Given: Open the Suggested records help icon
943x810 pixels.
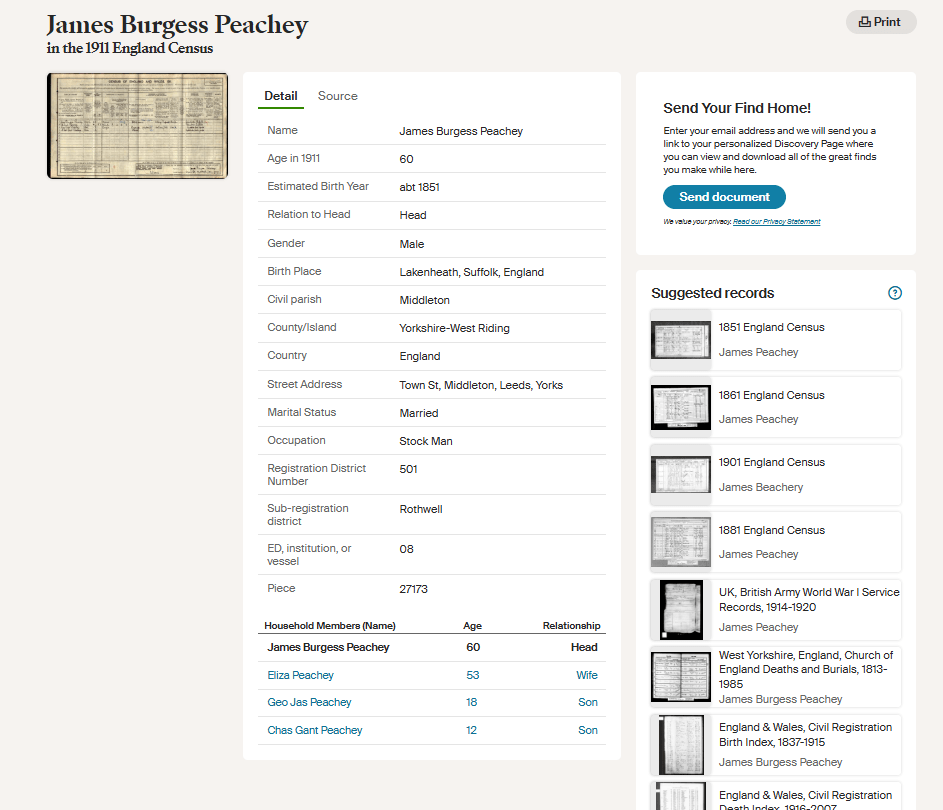Looking at the screenshot, I should 895,293.
